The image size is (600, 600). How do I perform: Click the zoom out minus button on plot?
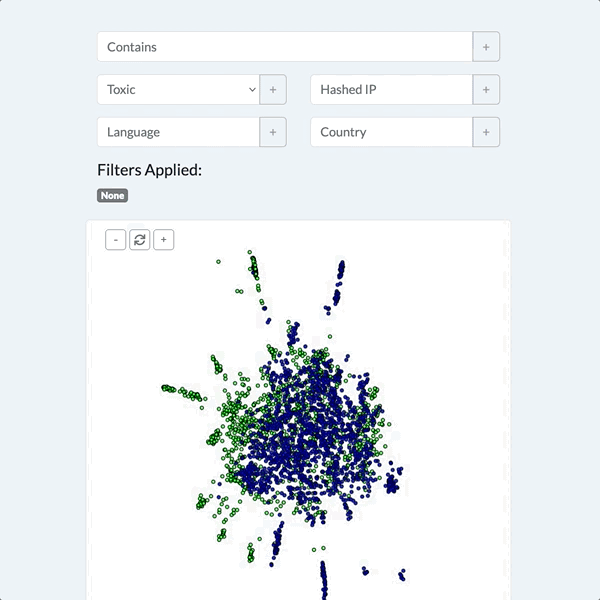point(115,240)
